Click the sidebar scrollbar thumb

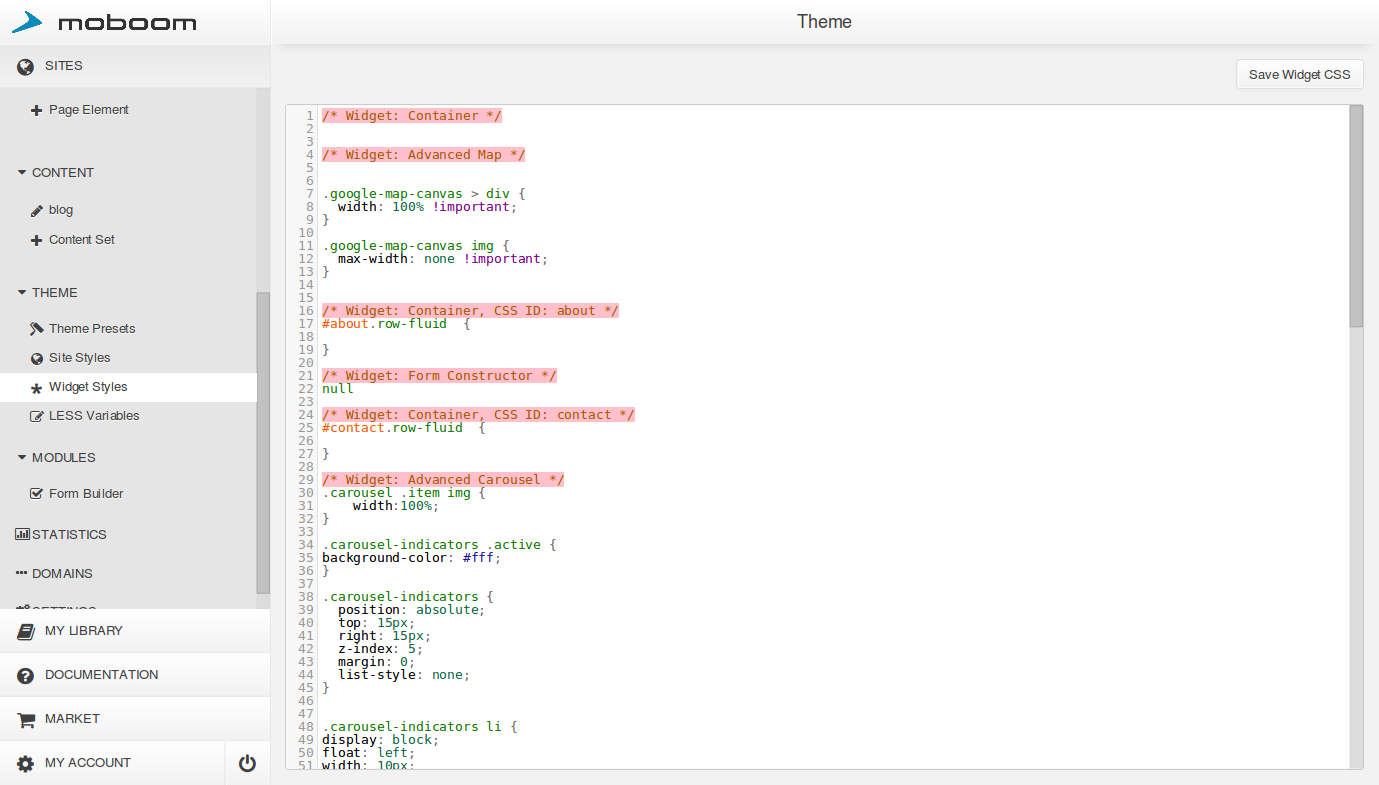[263, 440]
